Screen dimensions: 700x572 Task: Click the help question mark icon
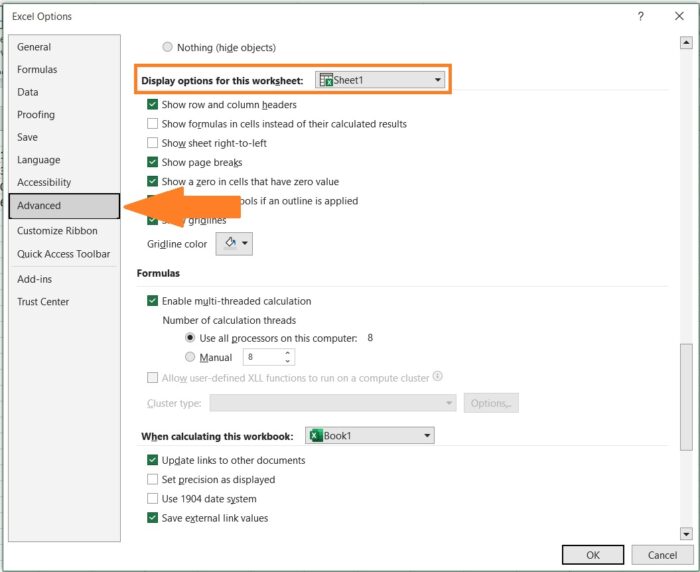[x=641, y=17]
